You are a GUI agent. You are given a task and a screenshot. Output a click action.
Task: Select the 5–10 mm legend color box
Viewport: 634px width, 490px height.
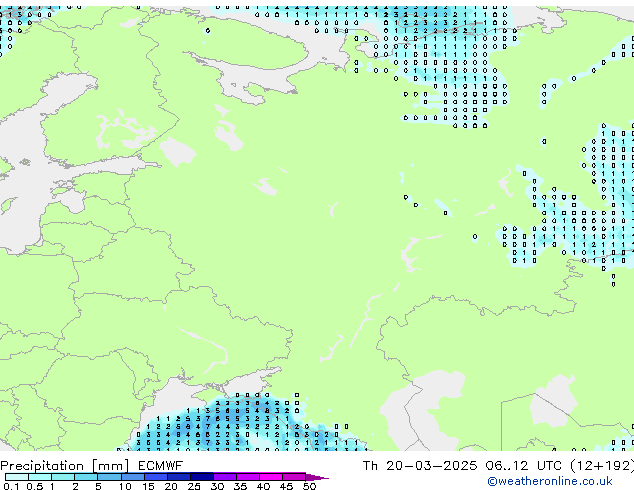click(110, 477)
